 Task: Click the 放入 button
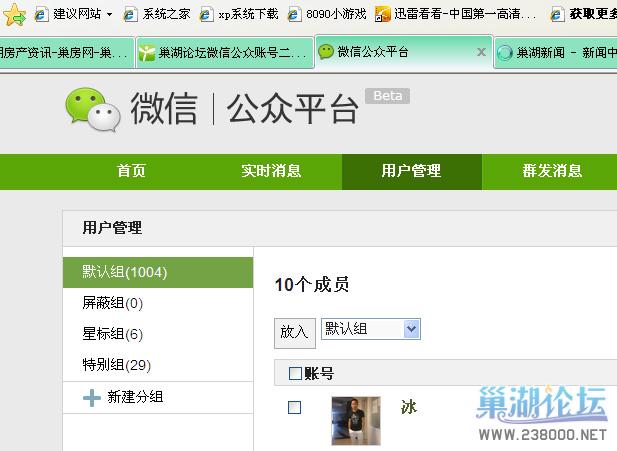click(295, 333)
